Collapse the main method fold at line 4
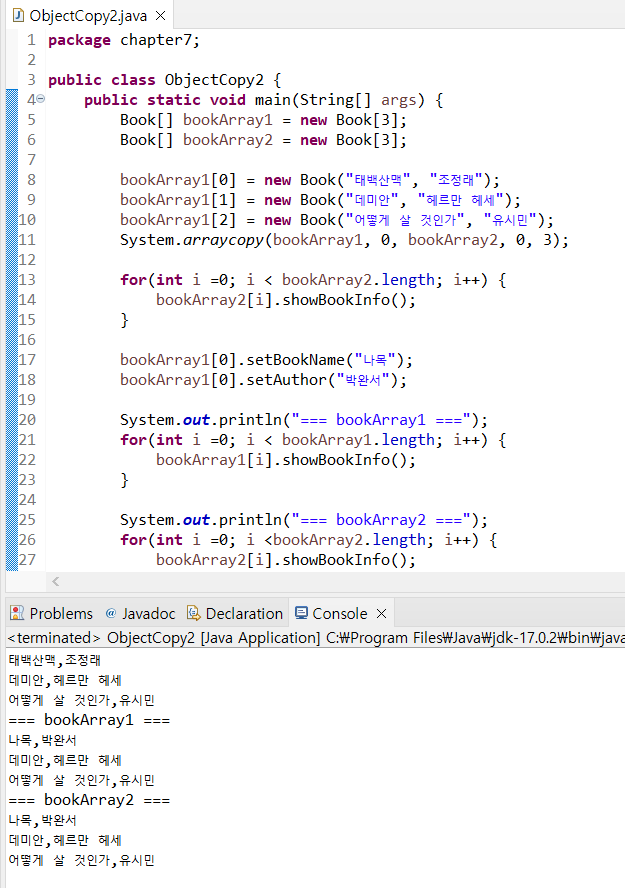Viewport: 625px width, 888px height. (41, 100)
